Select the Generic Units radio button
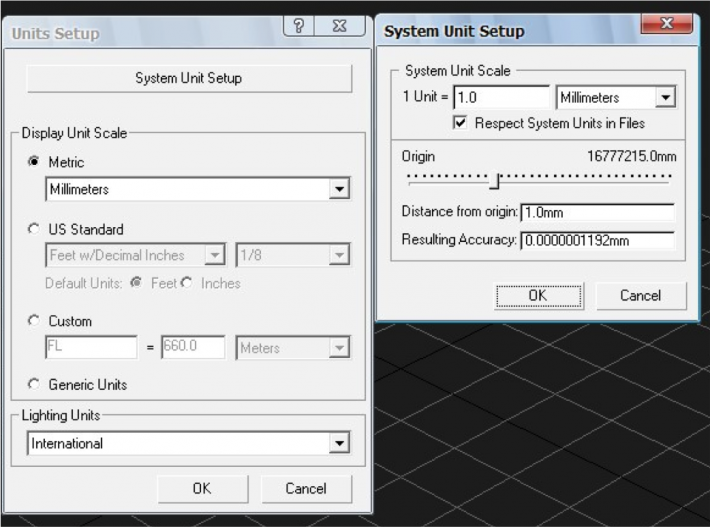Image resolution: width=710 pixels, height=527 pixels. pyautogui.click(x=34, y=384)
